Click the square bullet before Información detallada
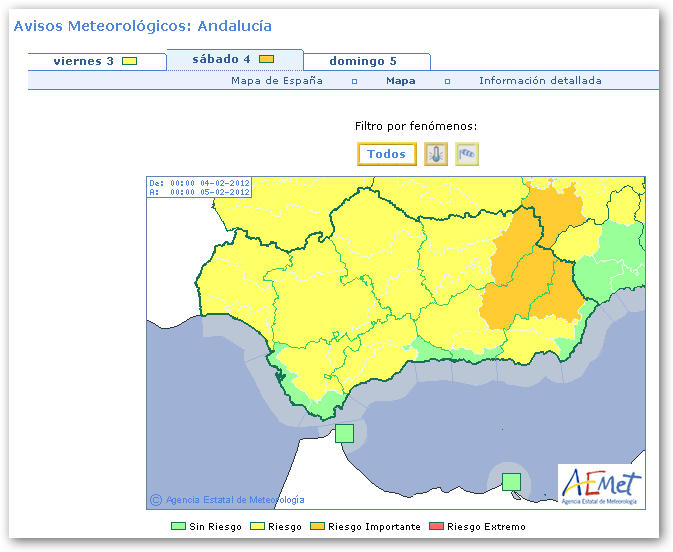673x552 pixels. click(447, 81)
